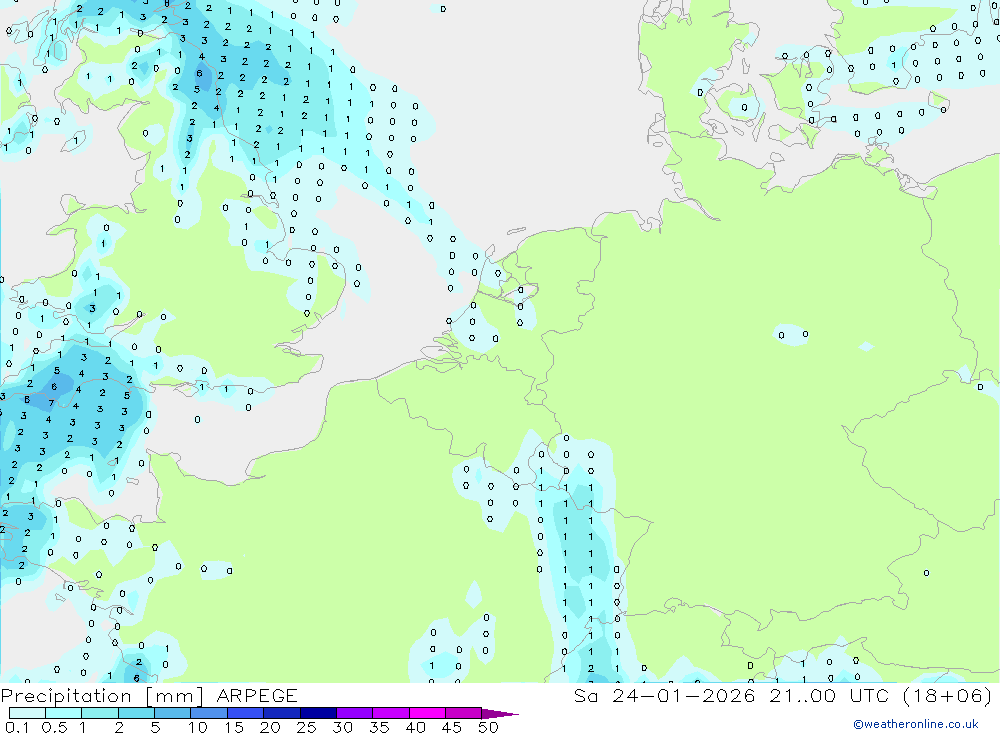
Task: Click the '25' legend scale label
Action: [x=307, y=727]
